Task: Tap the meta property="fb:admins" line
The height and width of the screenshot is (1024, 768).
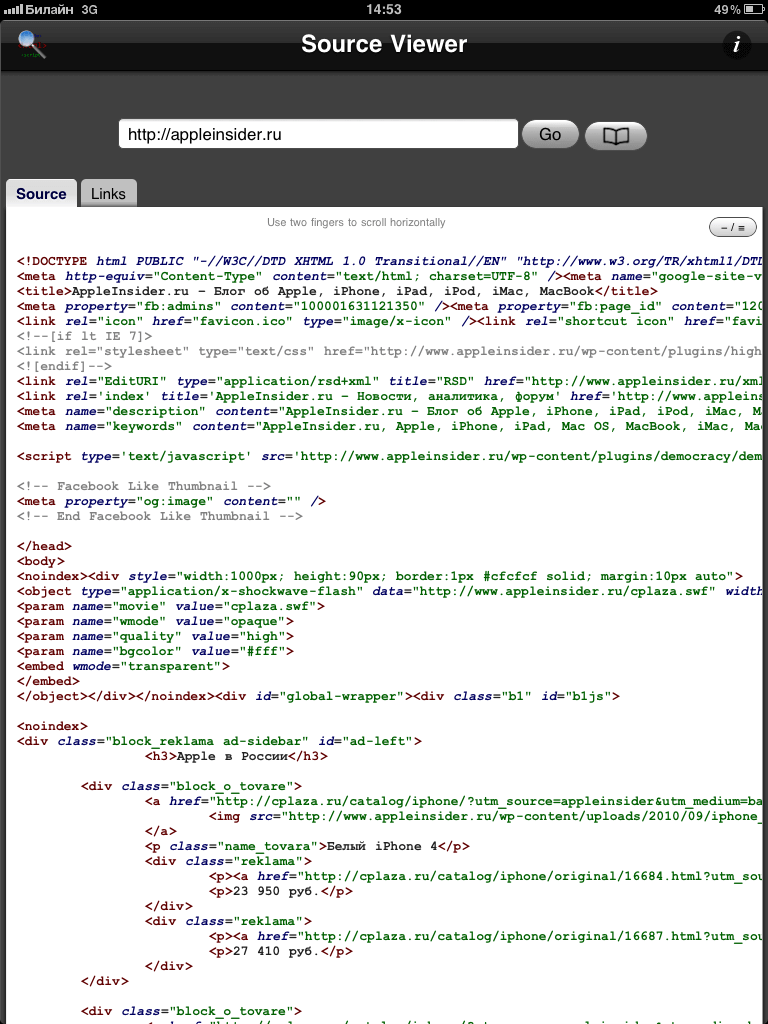Action: 389,306
